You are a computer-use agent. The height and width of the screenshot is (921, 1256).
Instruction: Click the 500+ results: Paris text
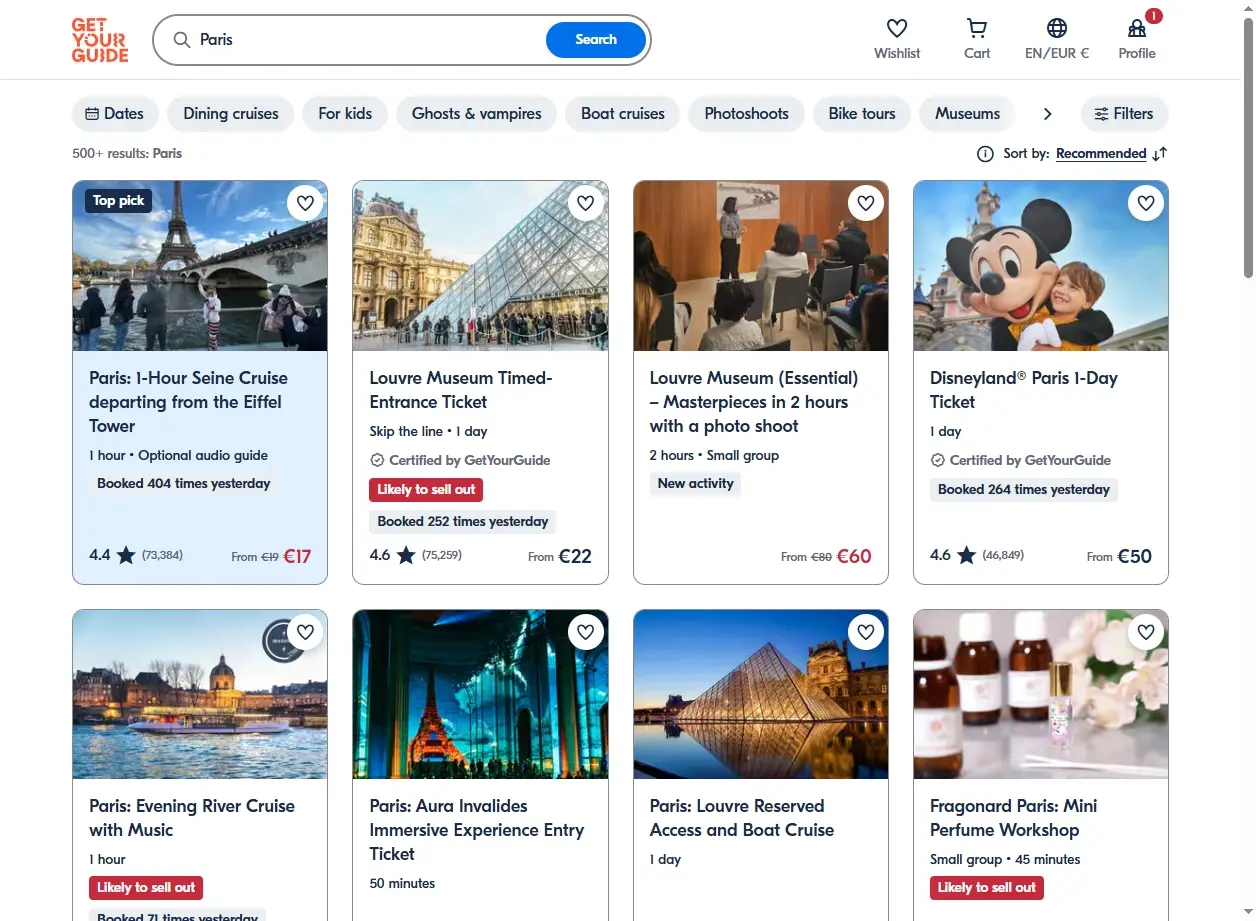point(127,154)
